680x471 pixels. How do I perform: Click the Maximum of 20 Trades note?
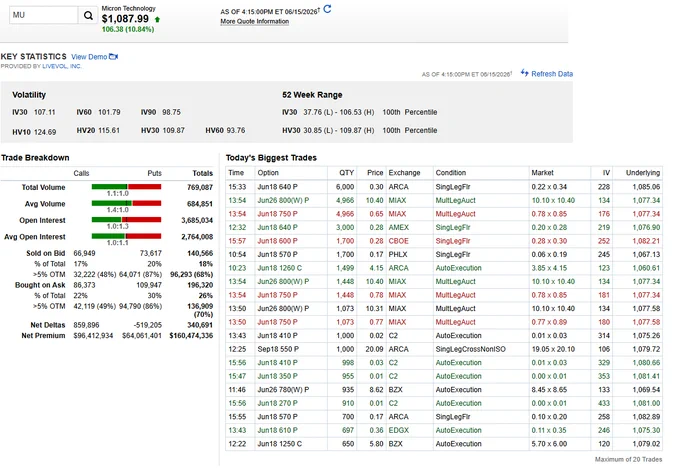coord(628,459)
